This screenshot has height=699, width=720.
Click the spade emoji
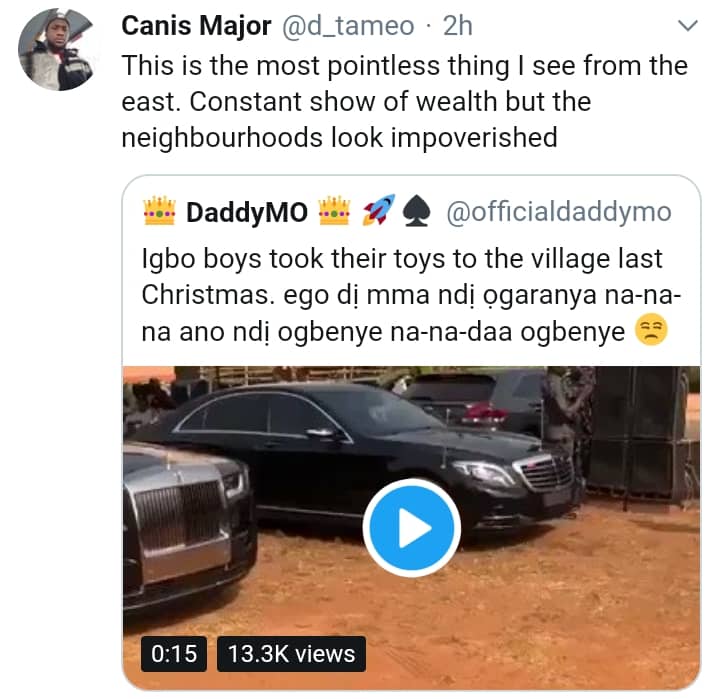pyautogui.click(x=414, y=212)
